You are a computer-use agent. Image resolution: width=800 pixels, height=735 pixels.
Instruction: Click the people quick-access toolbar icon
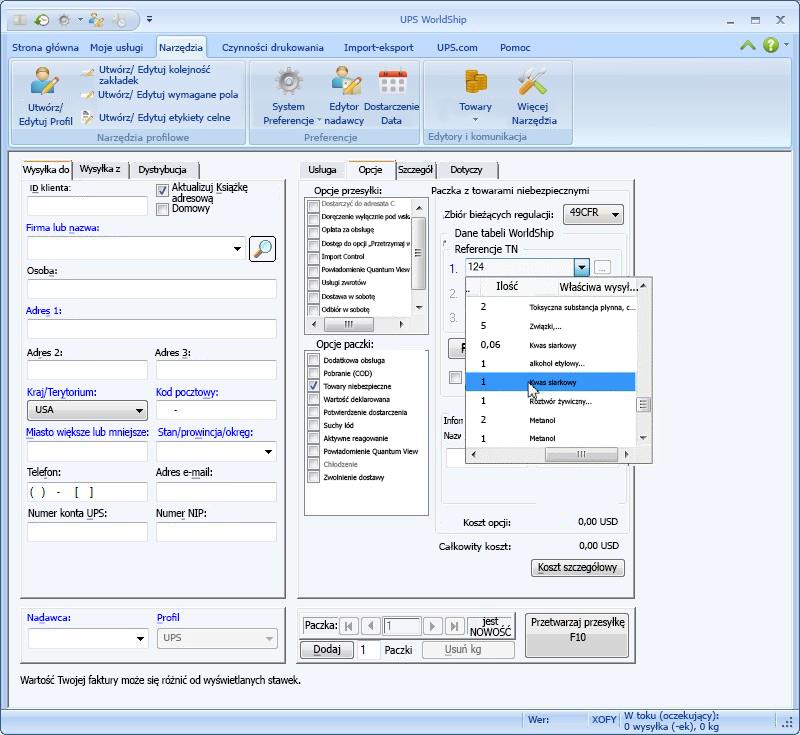[x=96, y=20]
